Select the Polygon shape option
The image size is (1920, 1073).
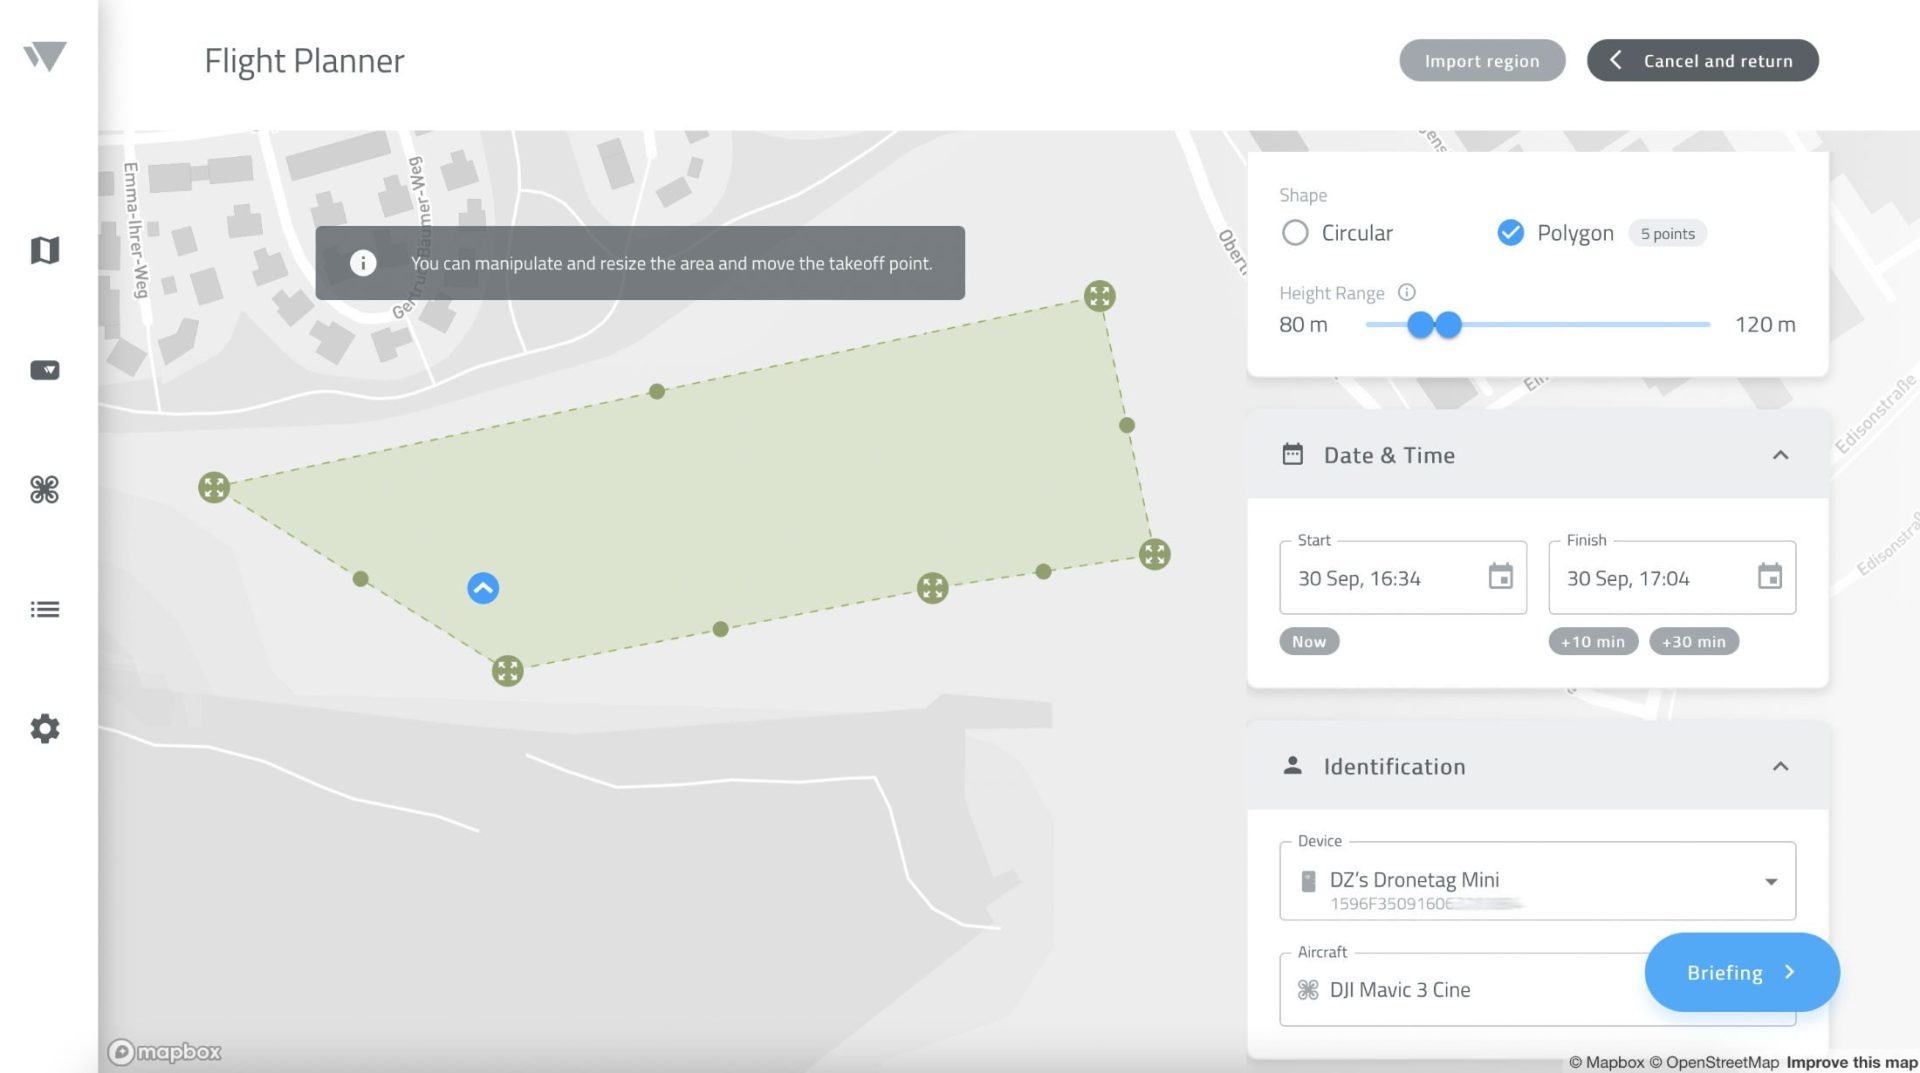tap(1509, 232)
